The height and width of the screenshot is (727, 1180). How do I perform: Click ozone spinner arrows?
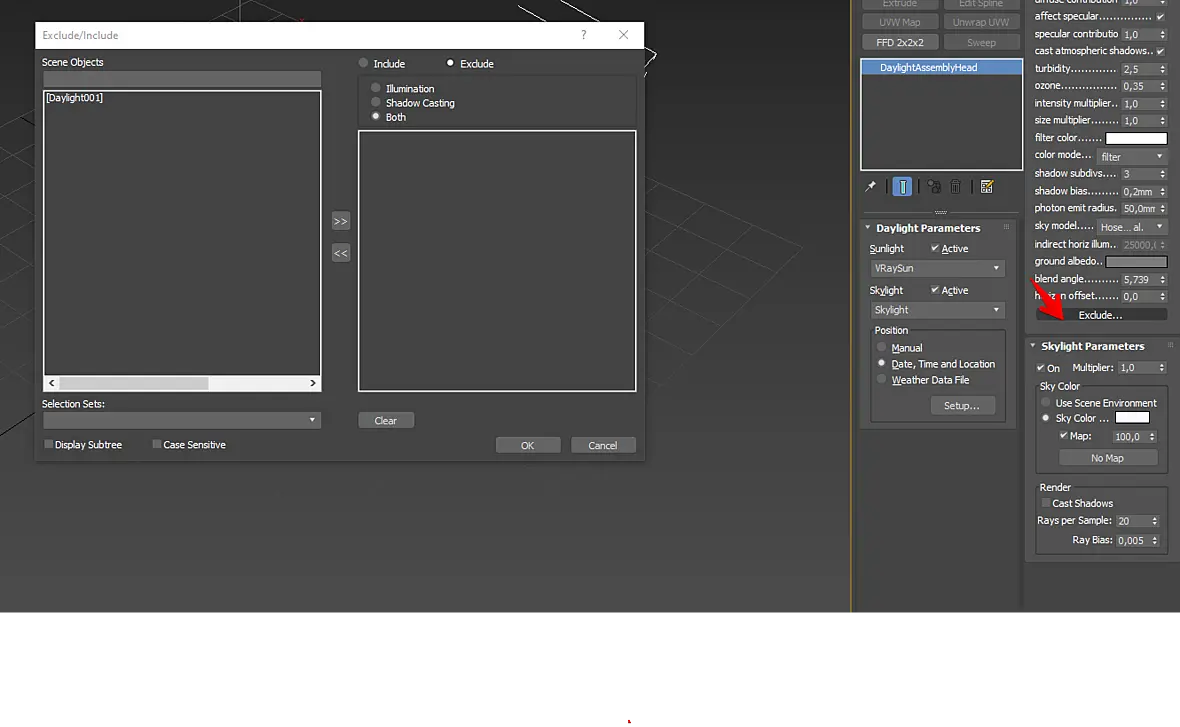pos(1163,87)
